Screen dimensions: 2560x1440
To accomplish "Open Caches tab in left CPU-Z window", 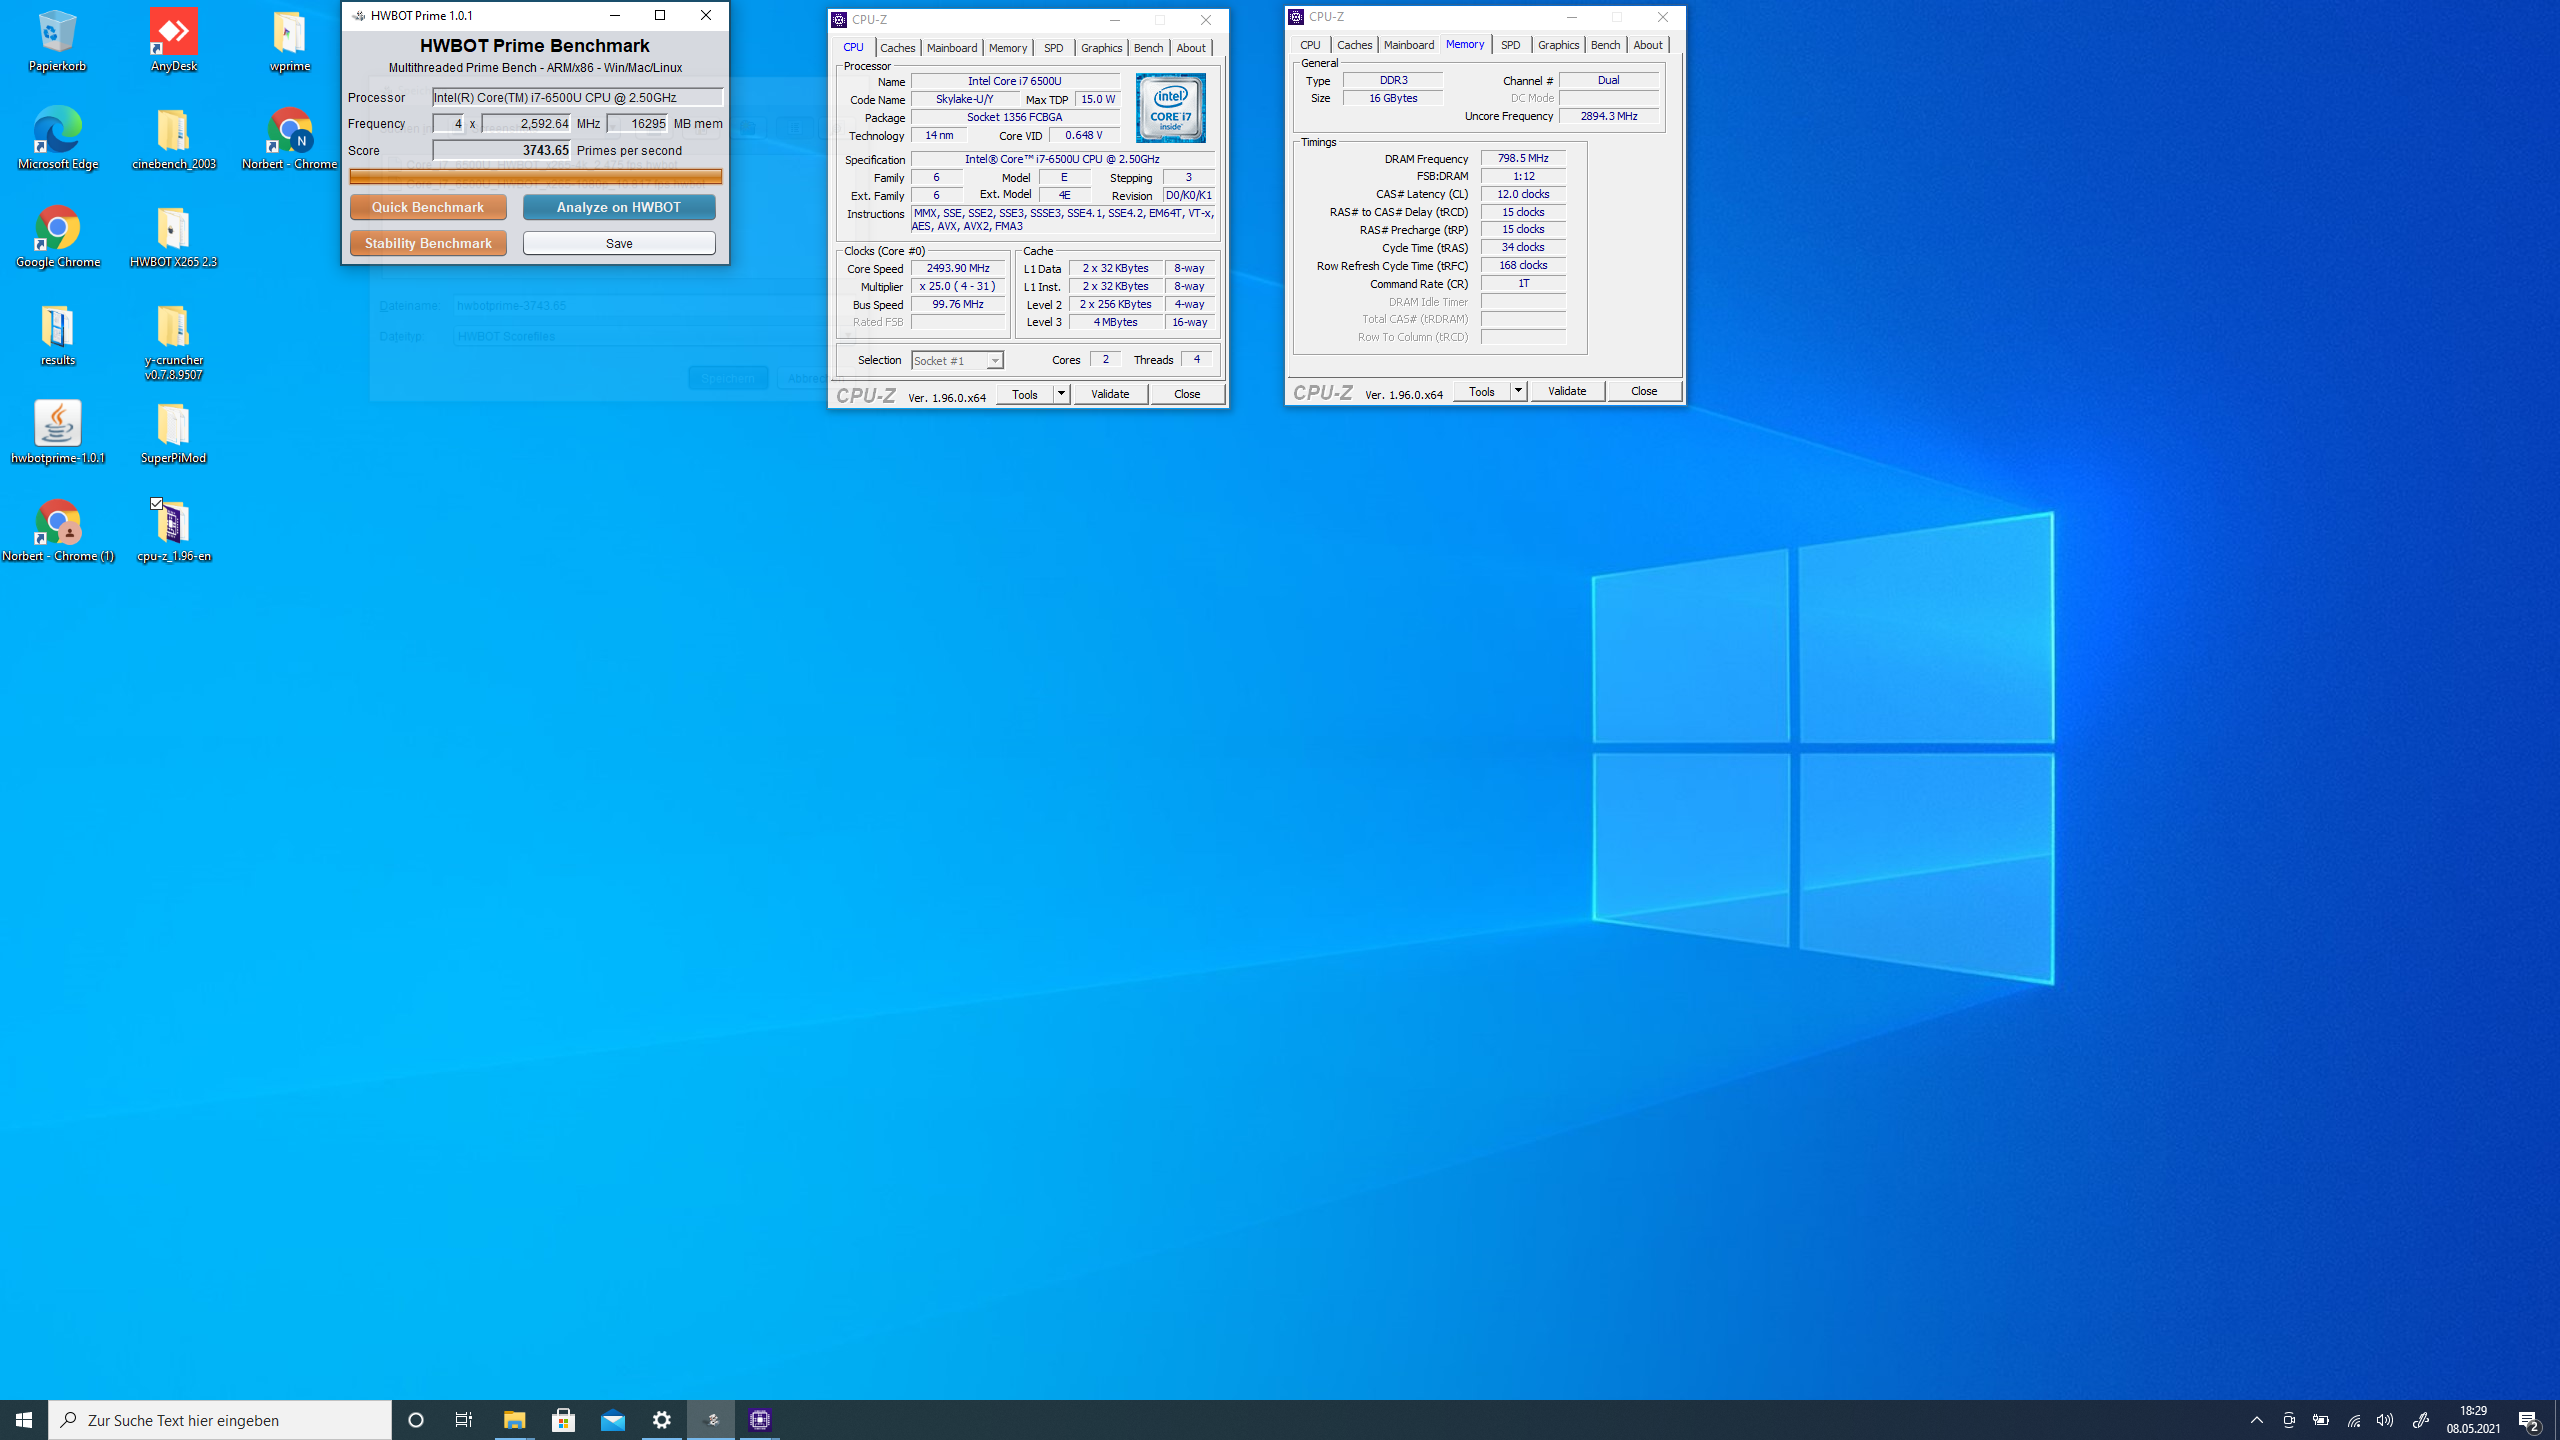I will coord(897,48).
